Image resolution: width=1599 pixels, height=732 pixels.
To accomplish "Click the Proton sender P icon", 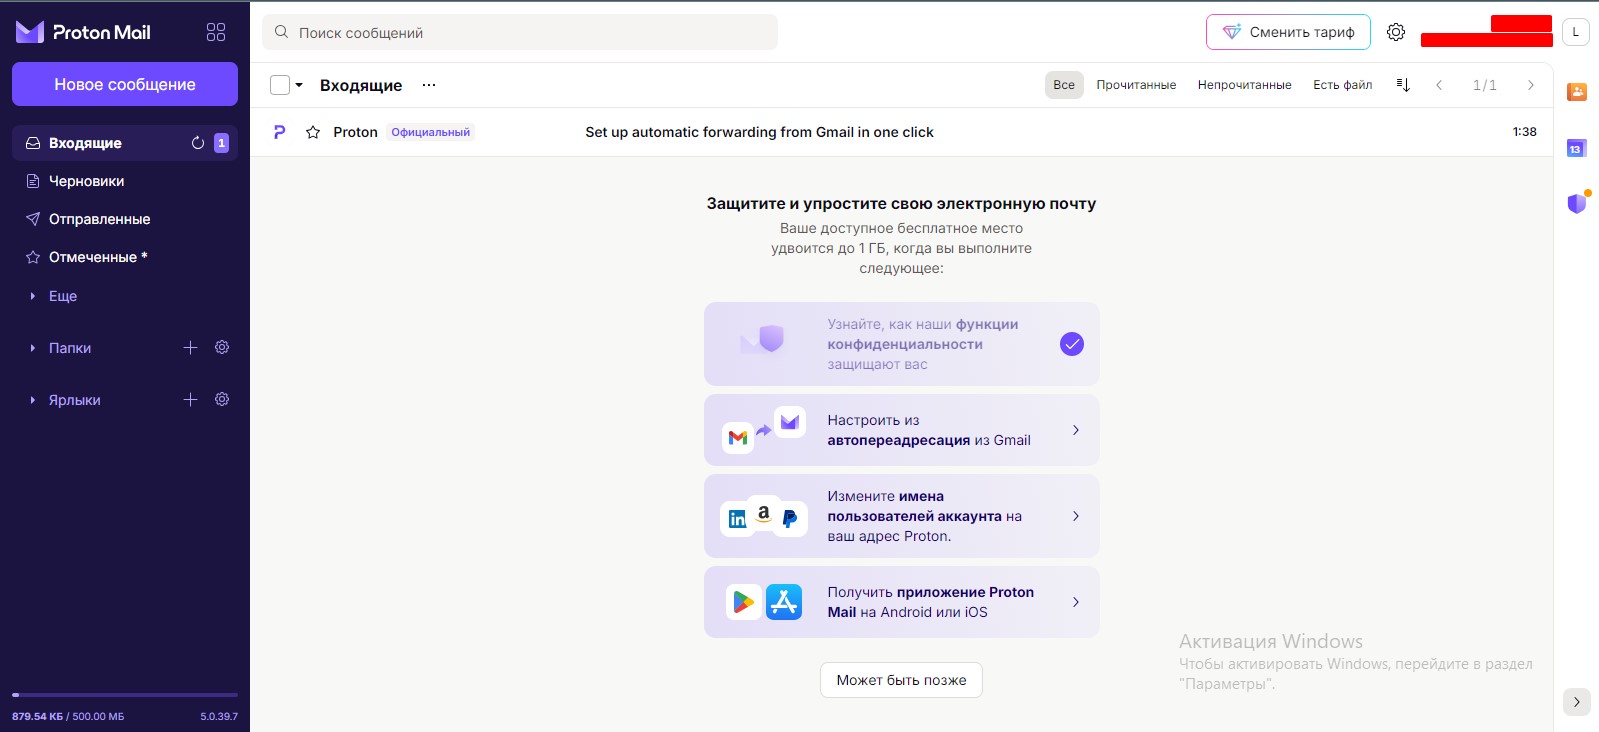I will point(280,132).
